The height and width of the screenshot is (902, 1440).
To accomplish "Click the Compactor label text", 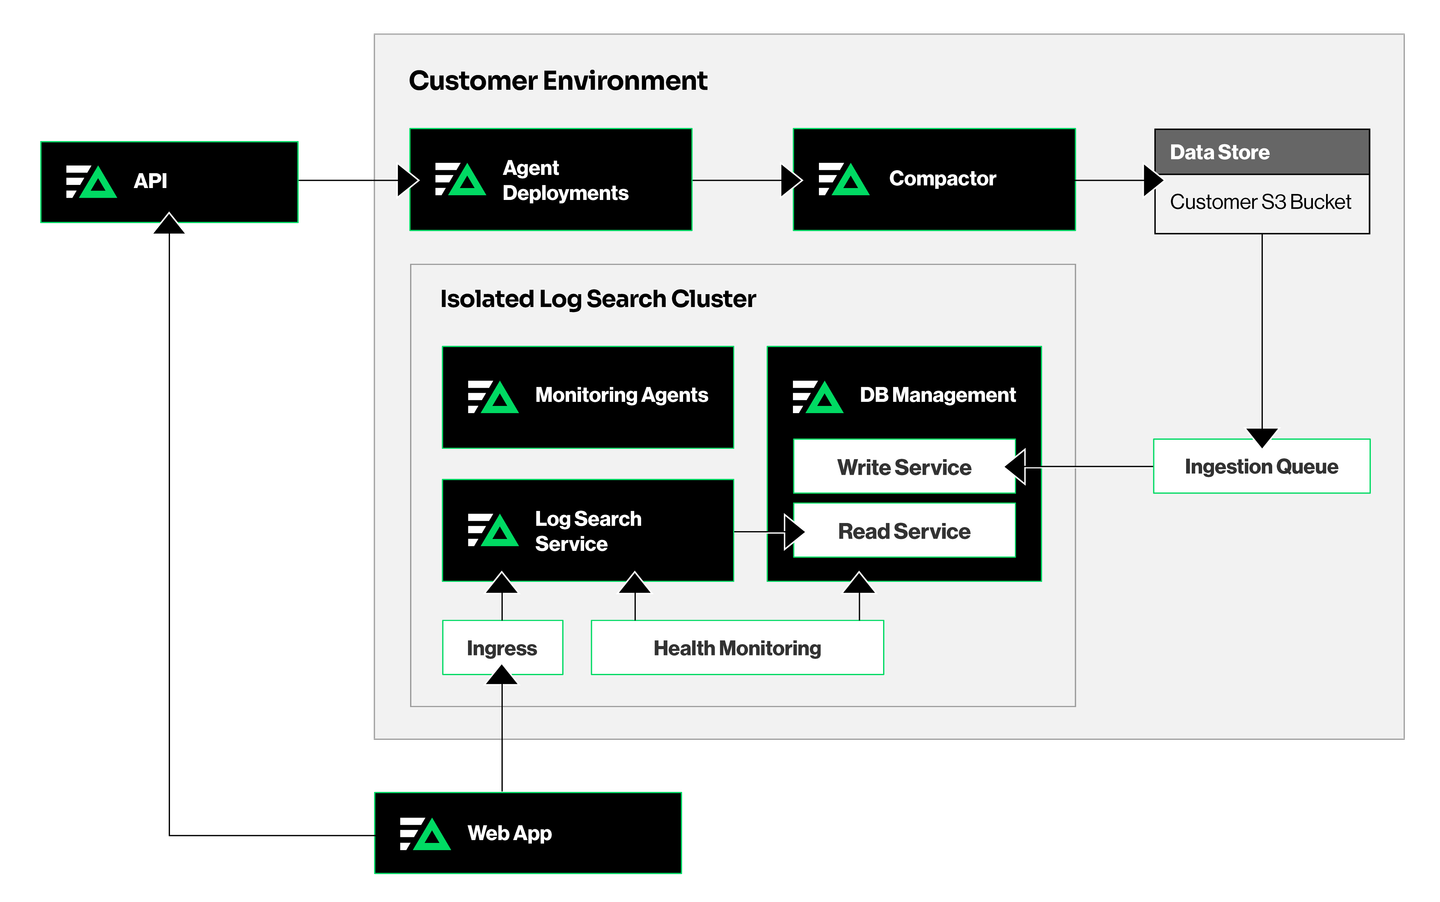I will (942, 179).
